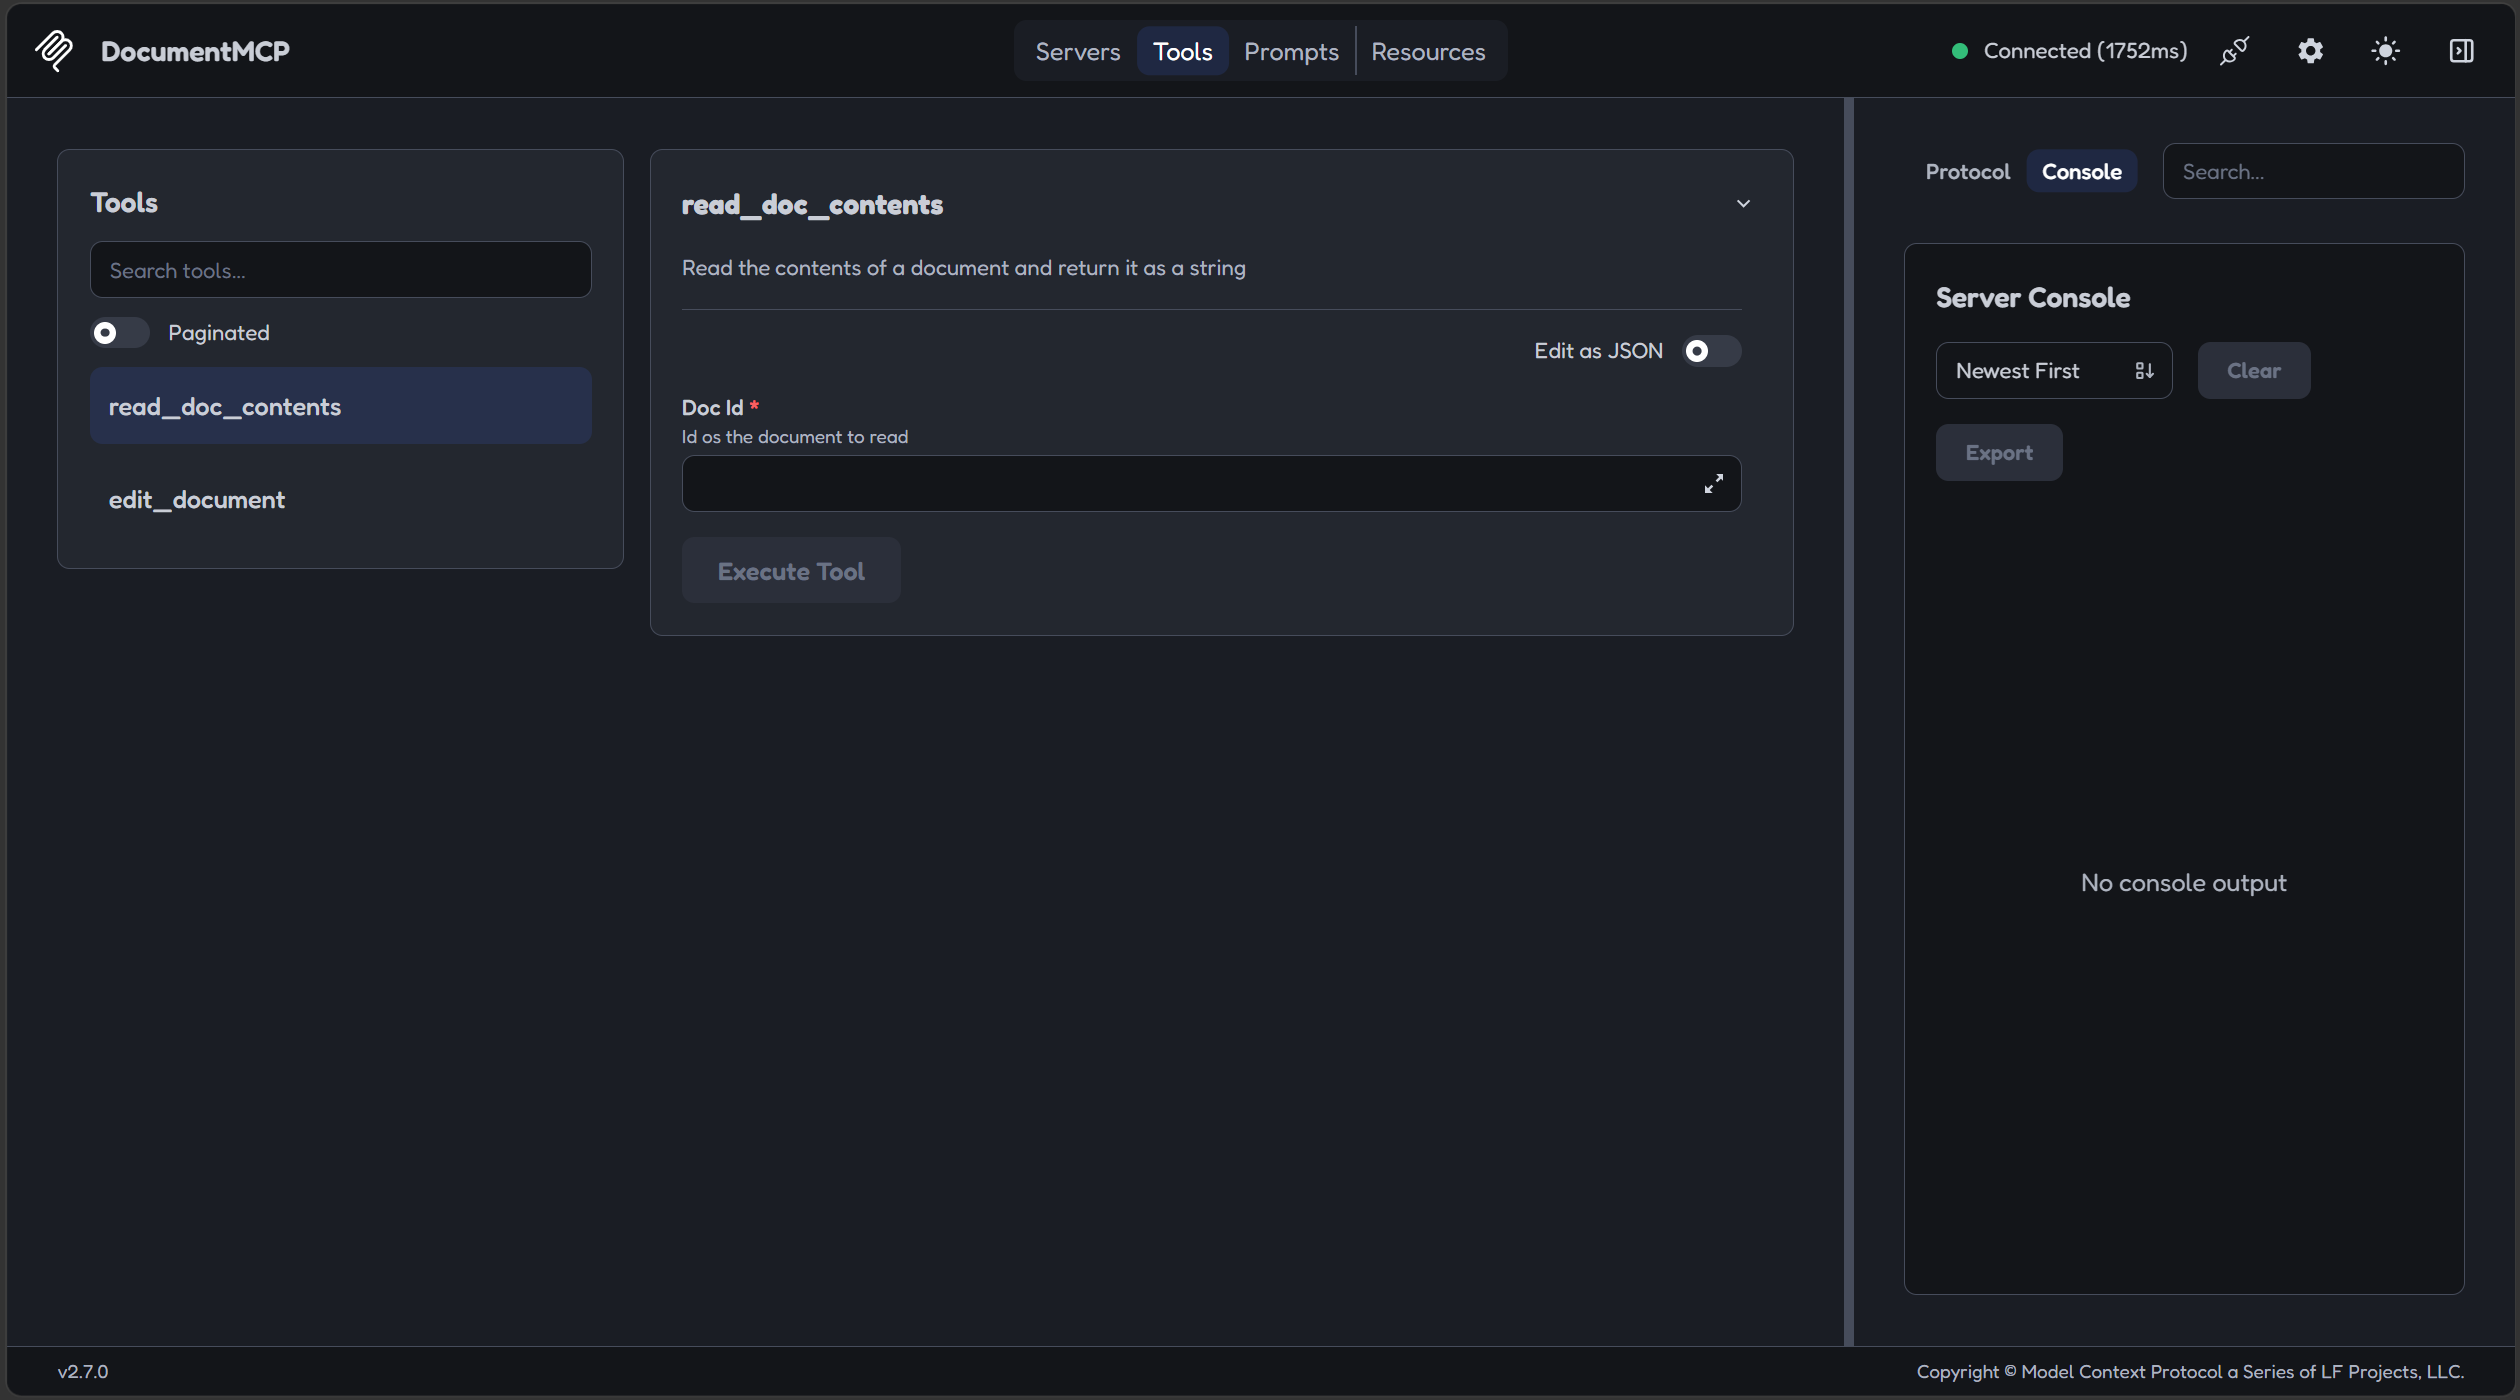Click the copyright notice in the footer

pos(2190,1372)
